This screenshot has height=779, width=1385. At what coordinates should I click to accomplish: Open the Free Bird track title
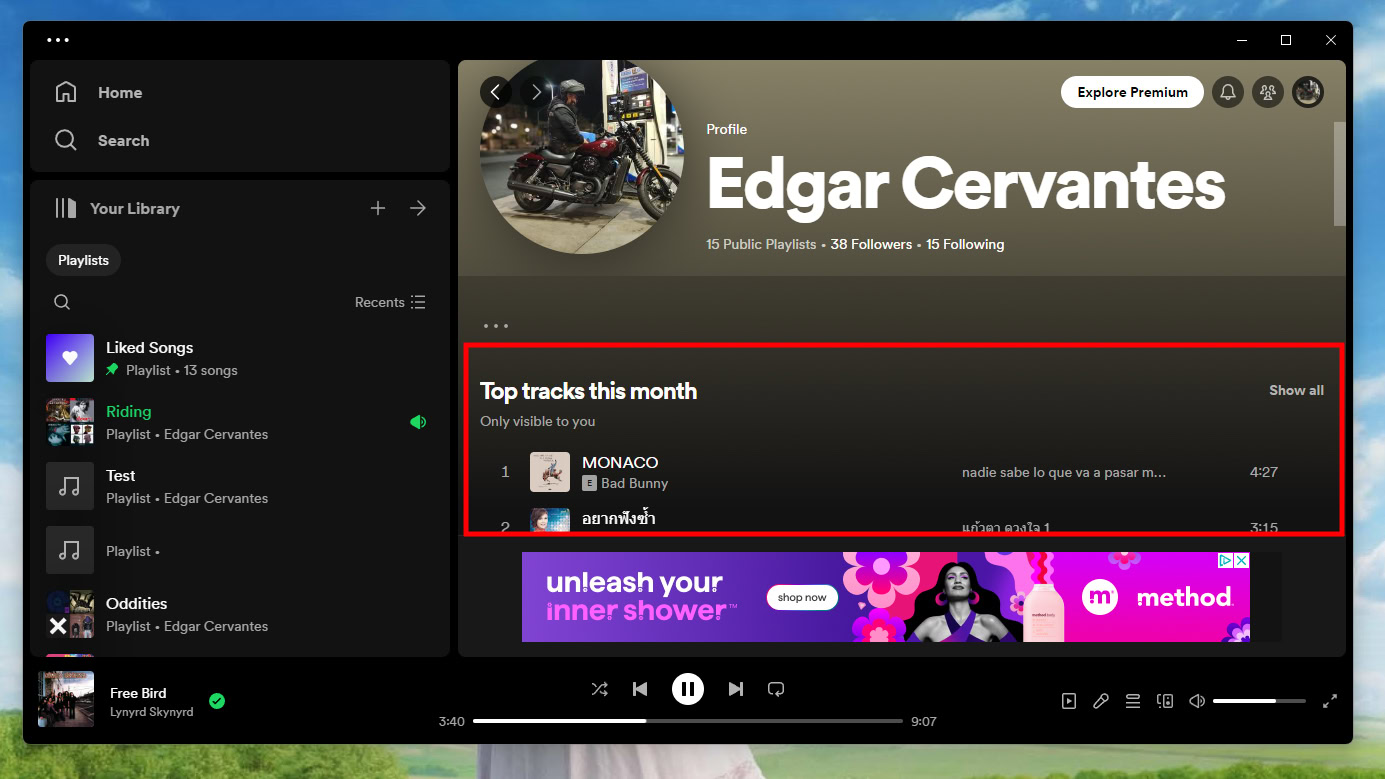click(138, 693)
